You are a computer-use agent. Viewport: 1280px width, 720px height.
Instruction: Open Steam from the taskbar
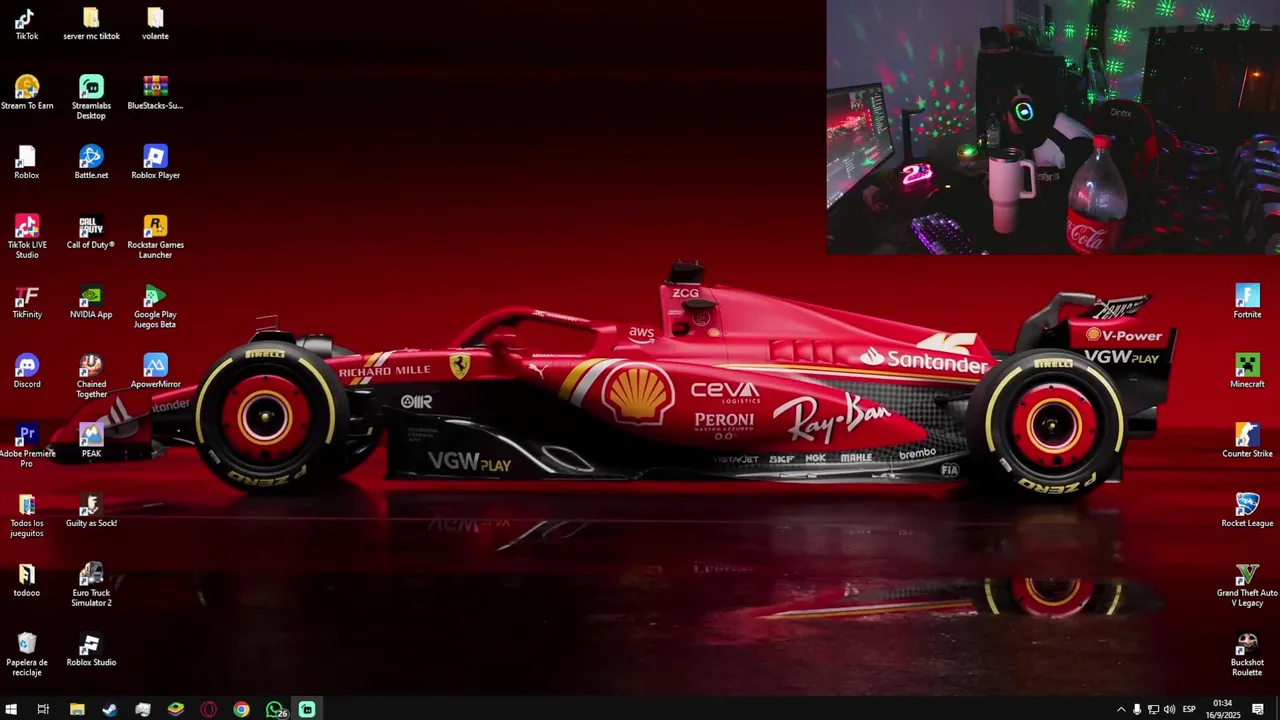coord(109,709)
